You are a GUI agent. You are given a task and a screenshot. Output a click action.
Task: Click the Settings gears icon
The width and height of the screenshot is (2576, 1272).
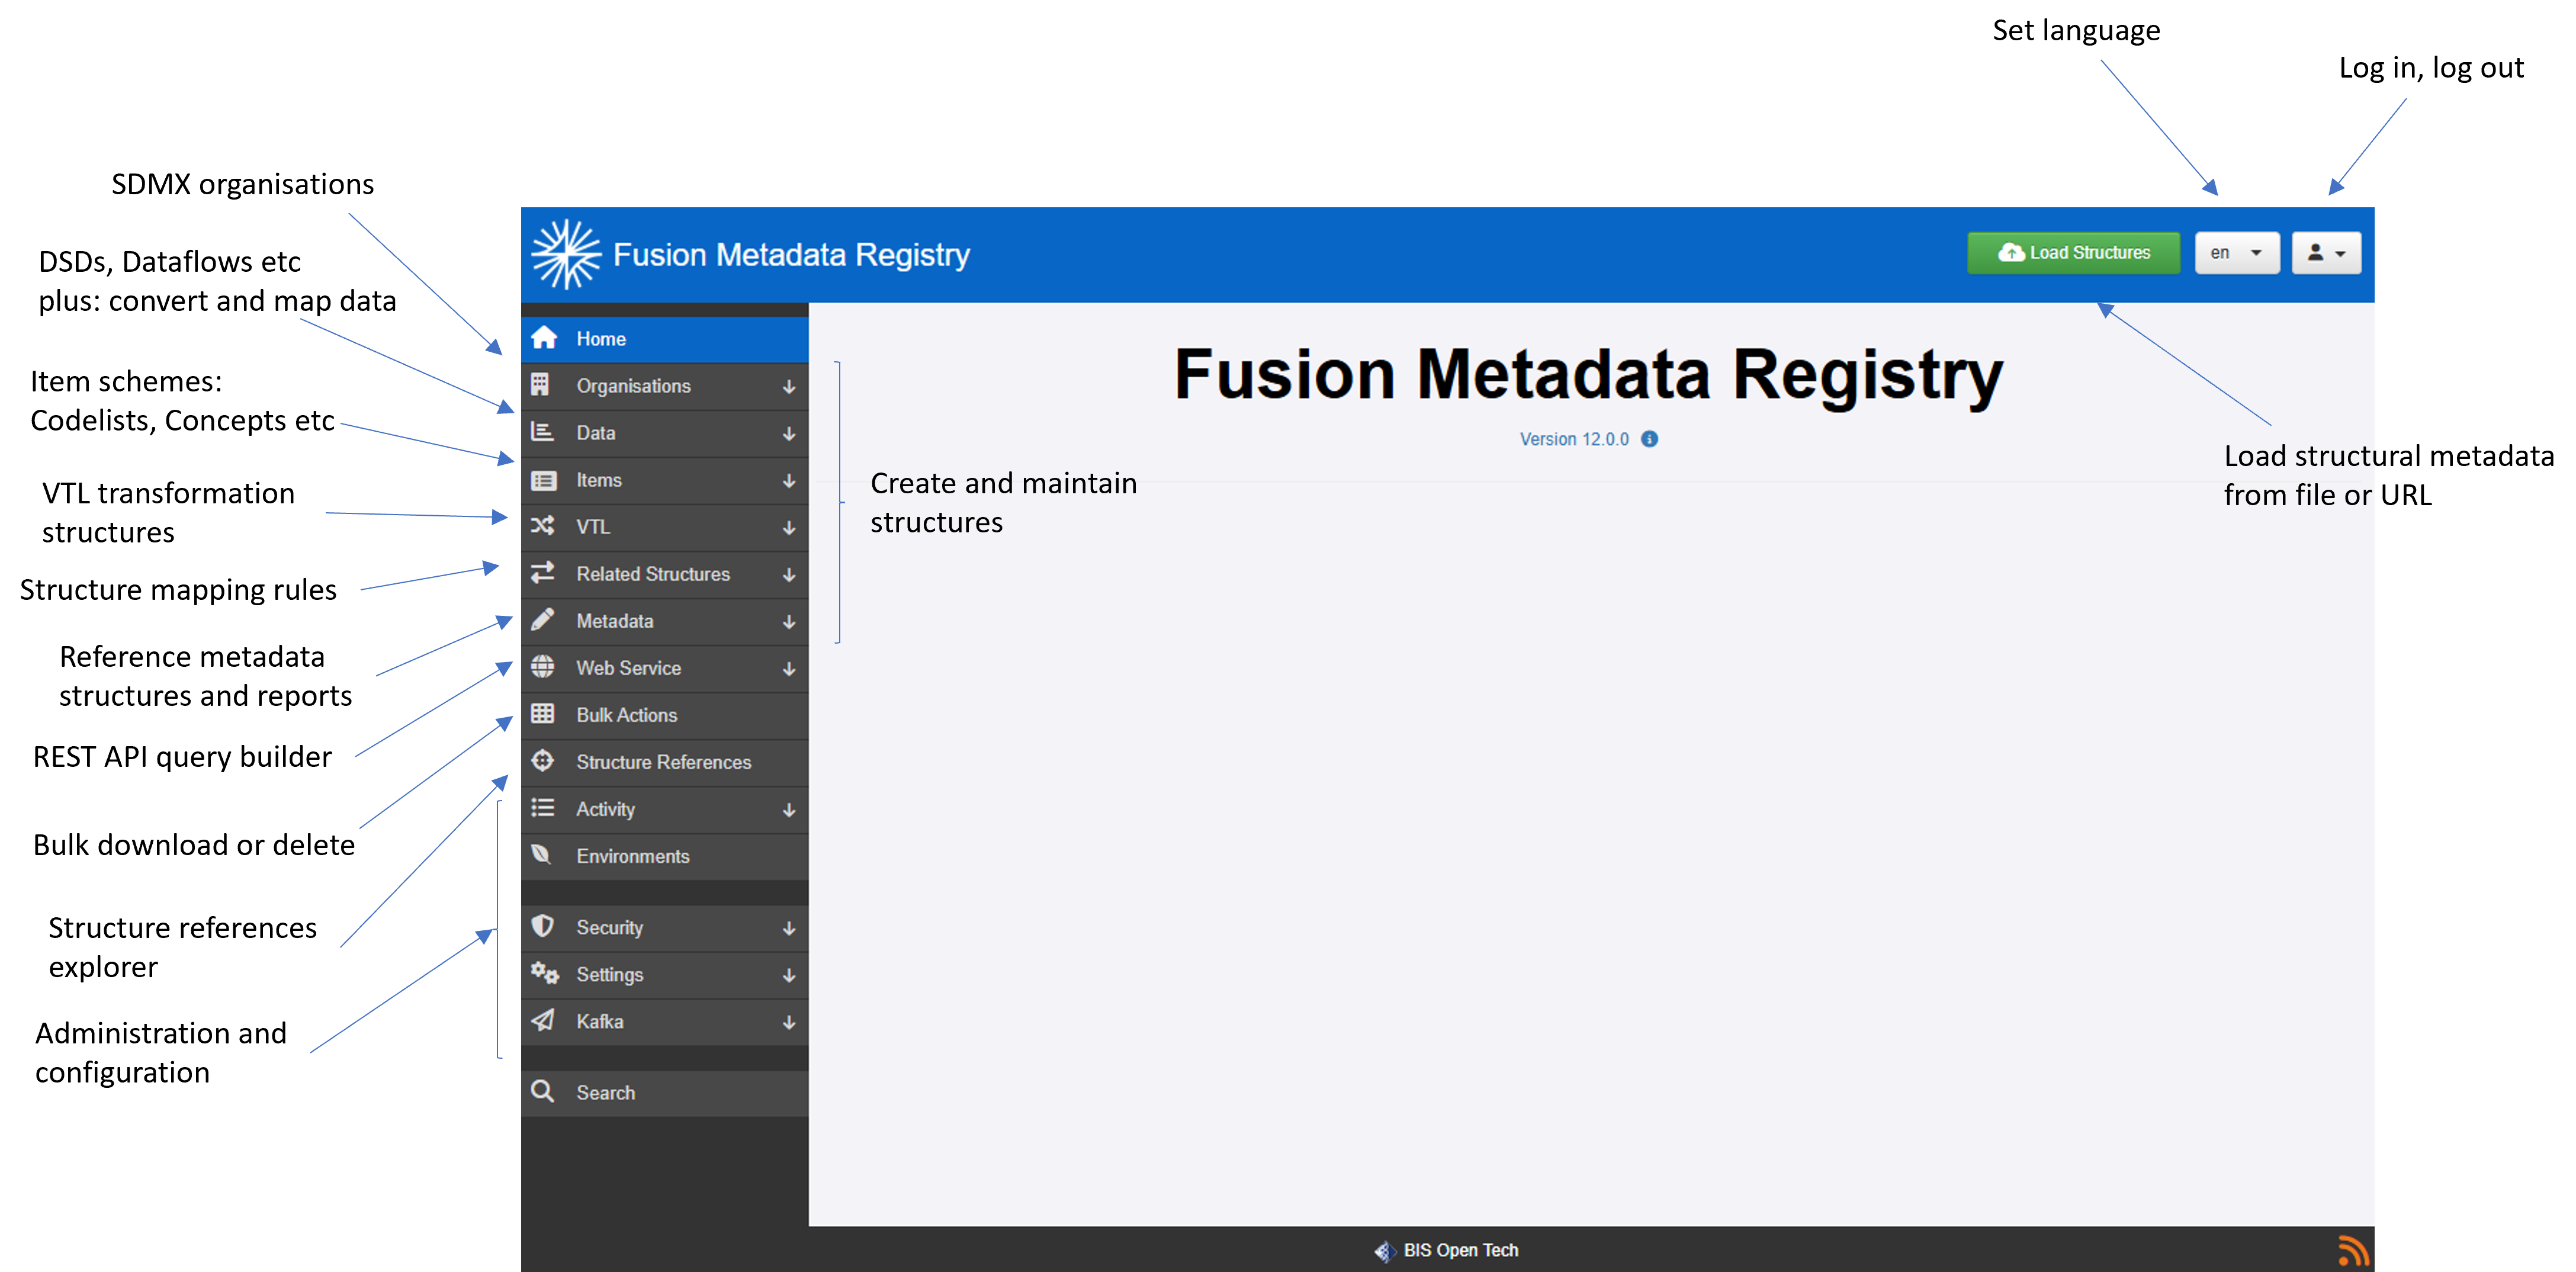(x=545, y=973)
